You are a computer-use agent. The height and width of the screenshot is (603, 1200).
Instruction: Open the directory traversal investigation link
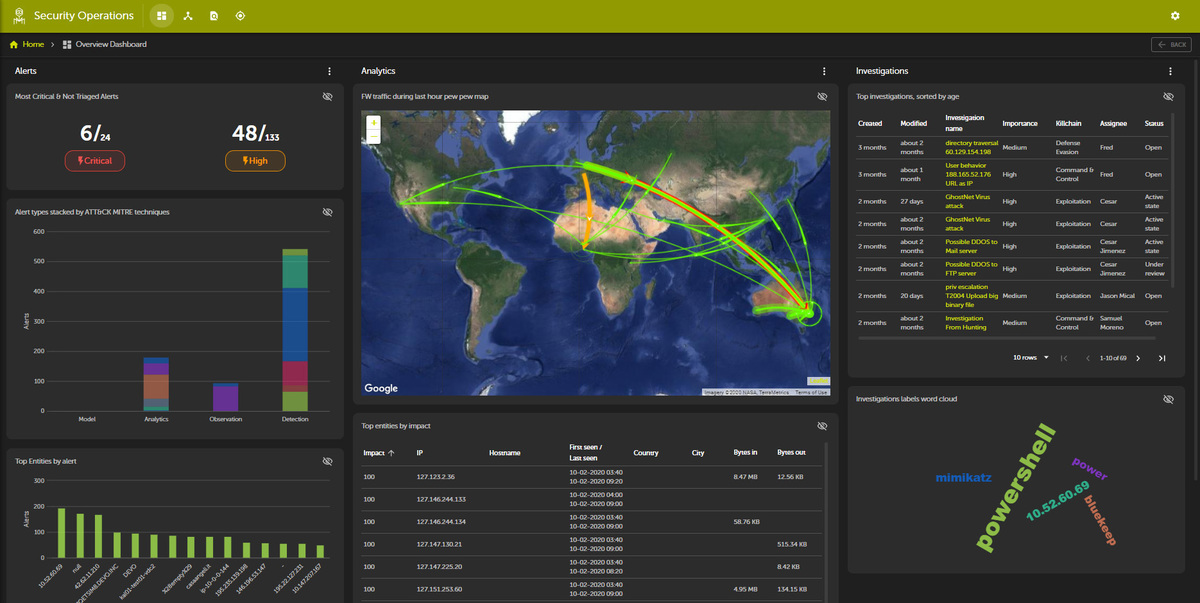(970, 146)
